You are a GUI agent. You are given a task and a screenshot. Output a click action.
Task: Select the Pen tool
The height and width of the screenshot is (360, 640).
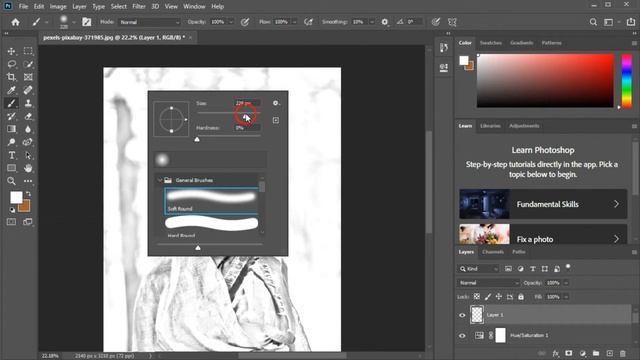pos(28,142)
